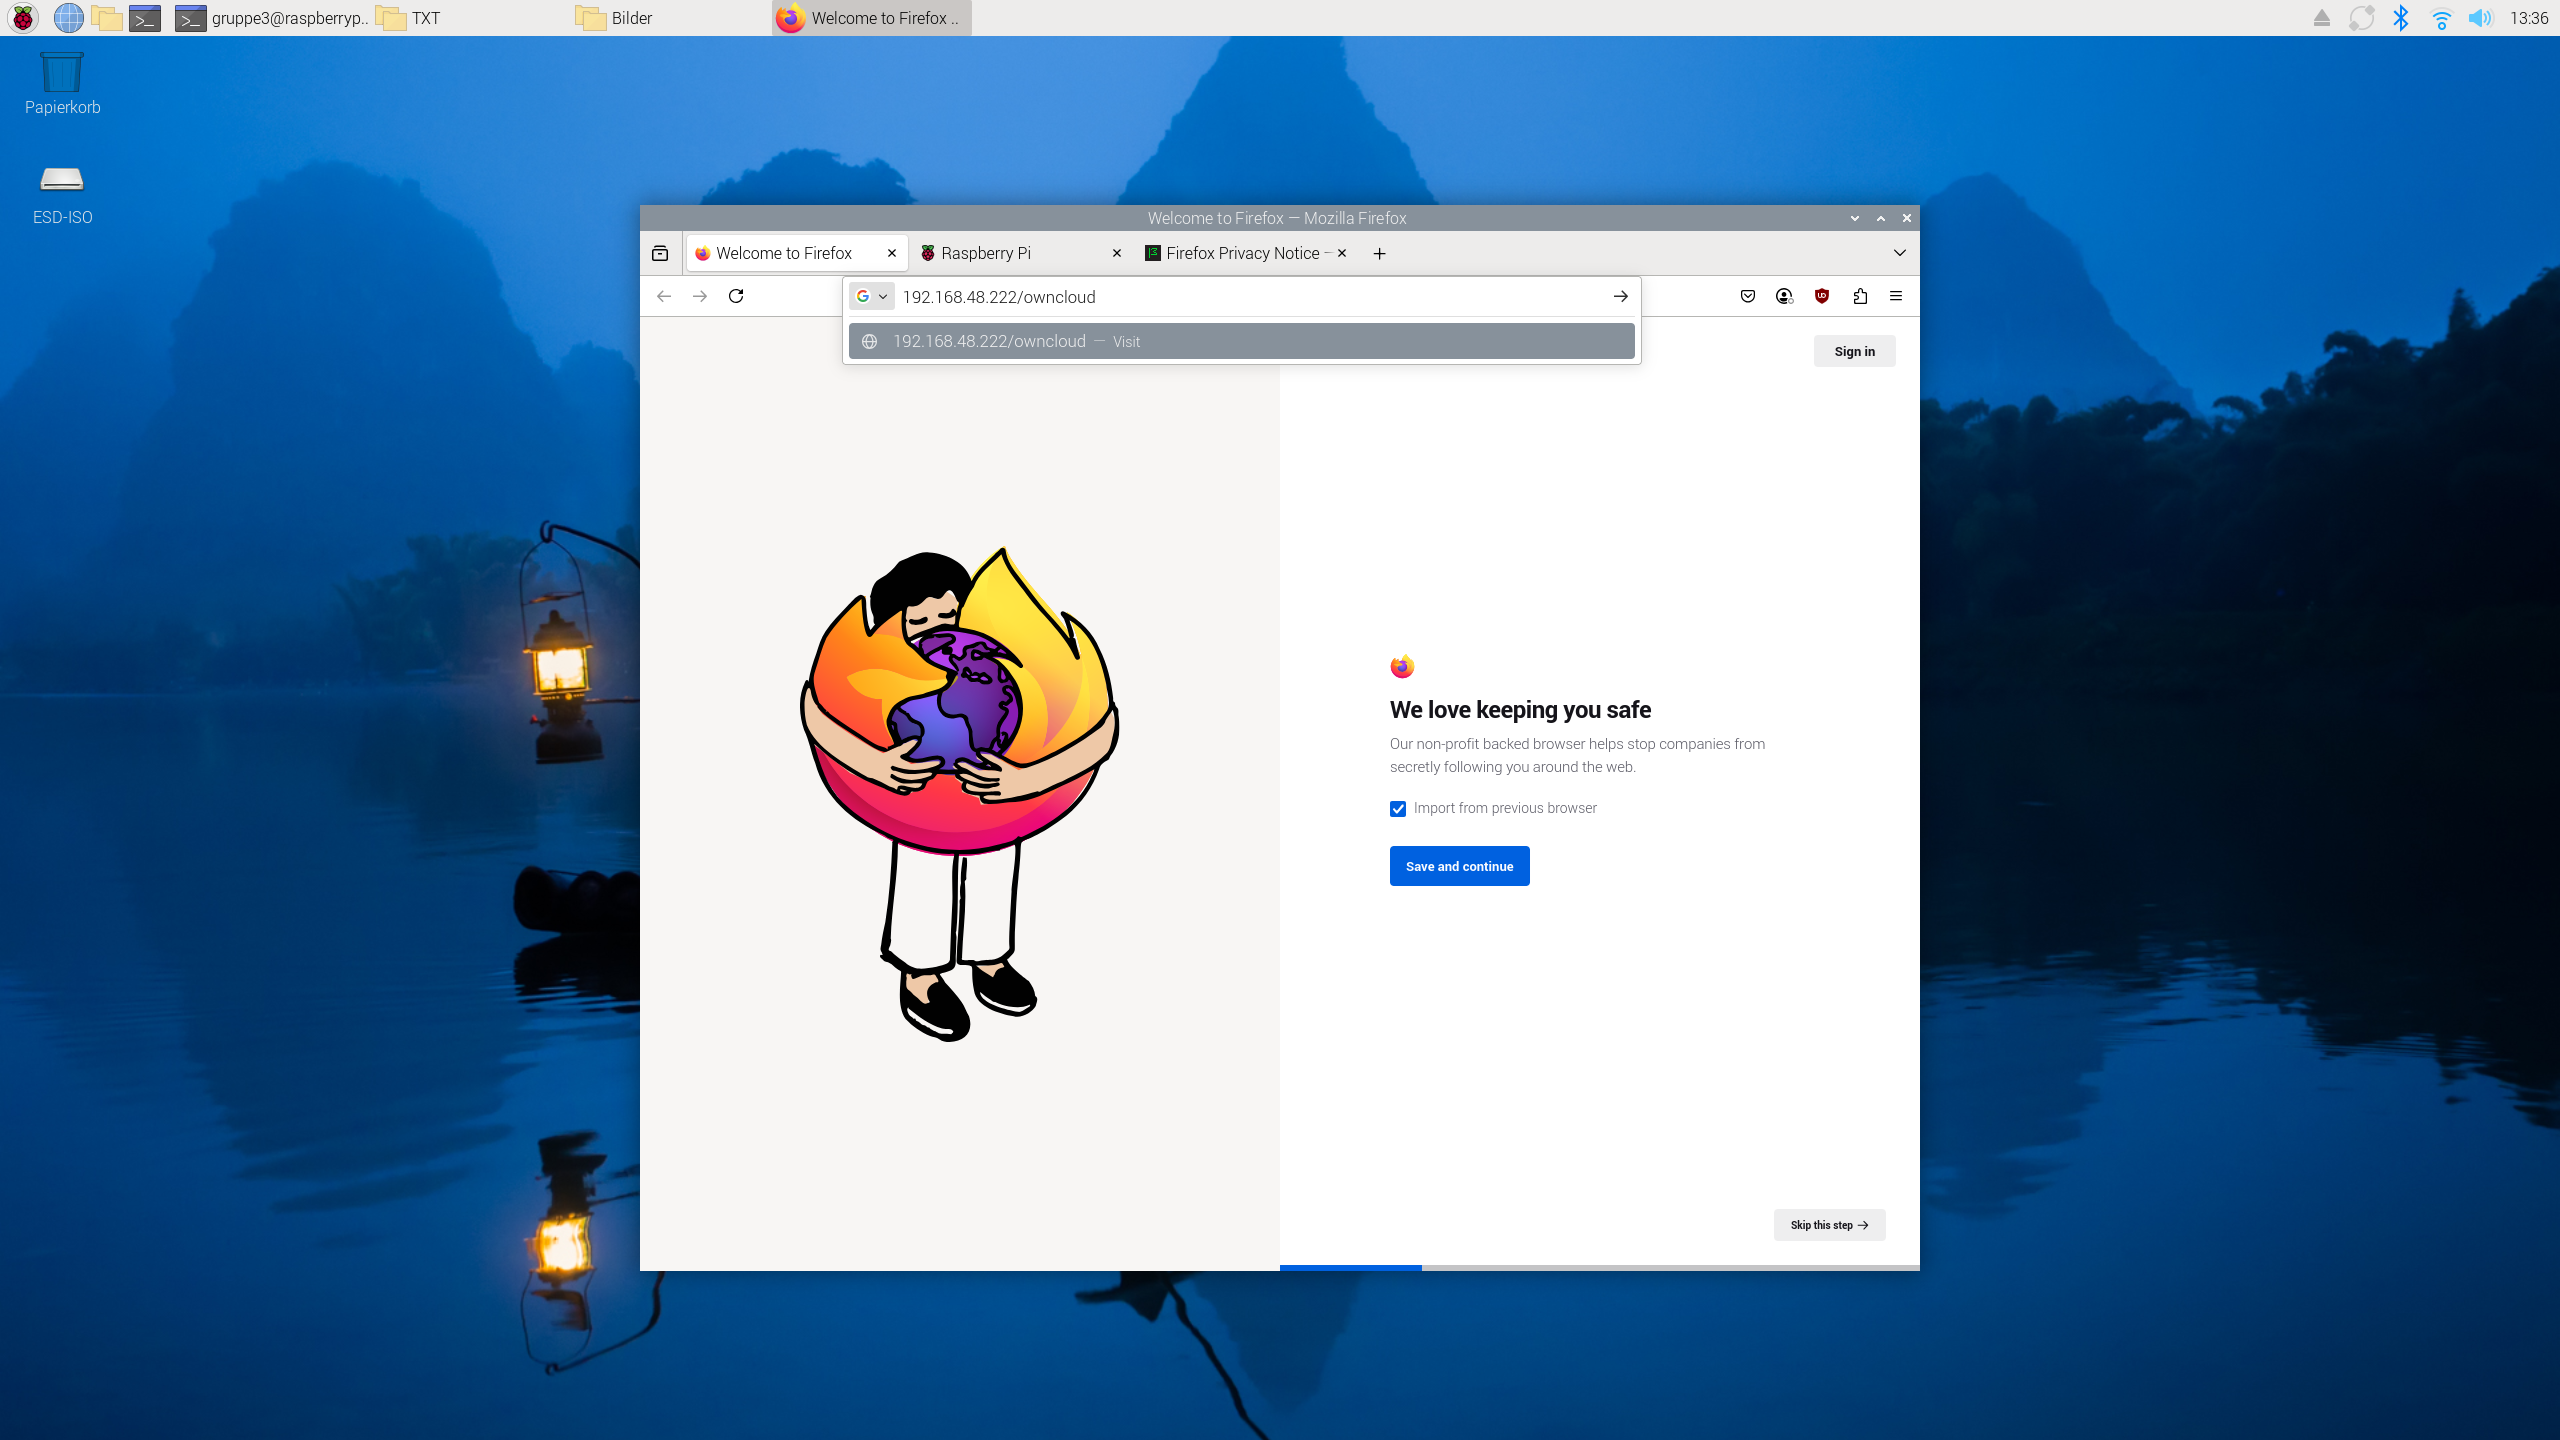Close the Firefox Privacy Notice tab
Viewport: 2560px width, 1440px height.
[1342, 253]
